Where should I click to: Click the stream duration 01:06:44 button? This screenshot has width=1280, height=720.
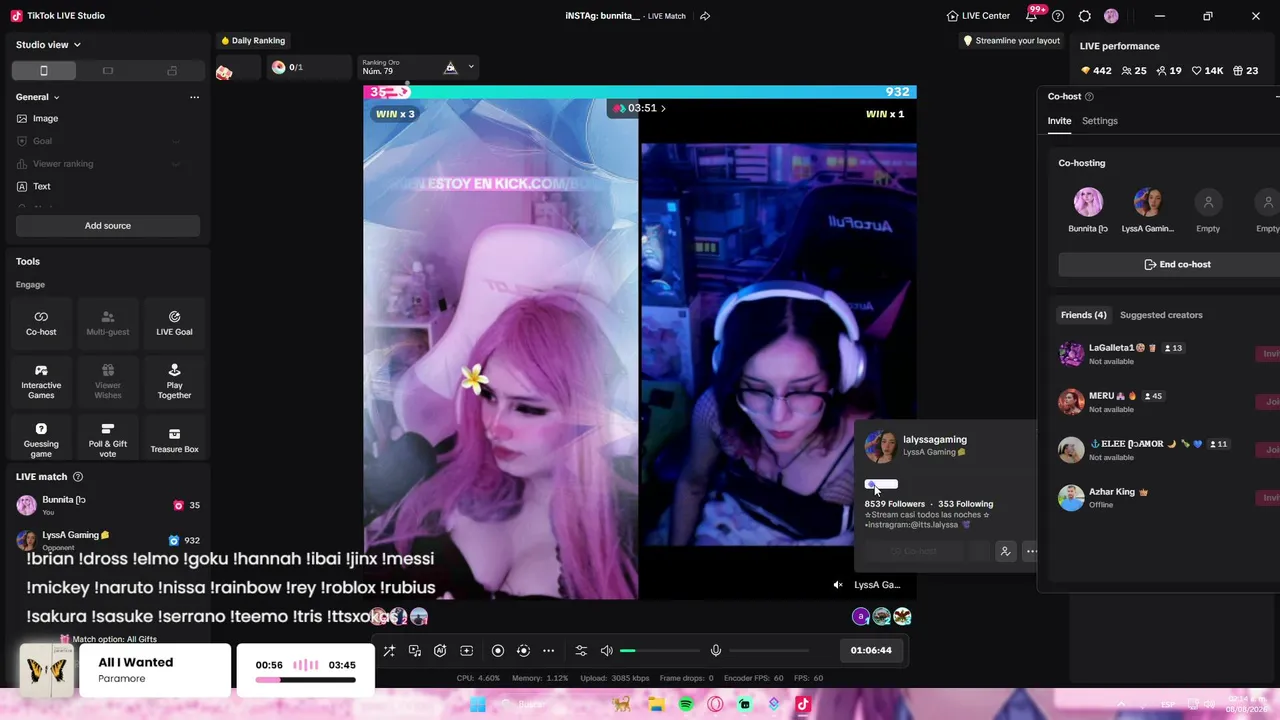pyautogui.click(x=871, y=650)
